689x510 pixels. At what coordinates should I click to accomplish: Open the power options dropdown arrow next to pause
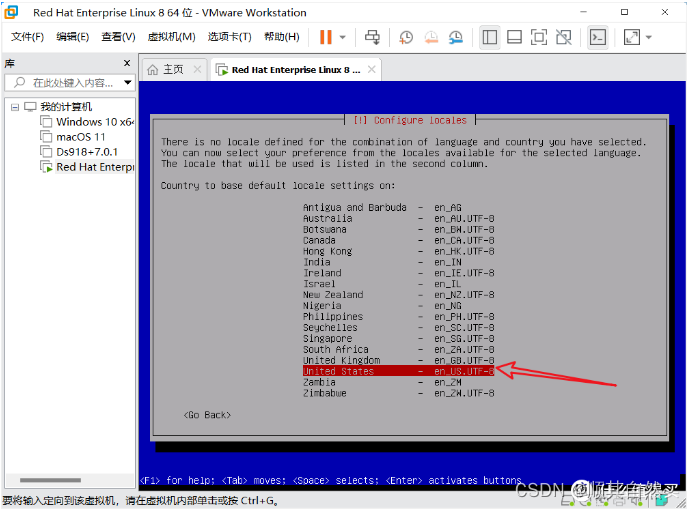343,37
